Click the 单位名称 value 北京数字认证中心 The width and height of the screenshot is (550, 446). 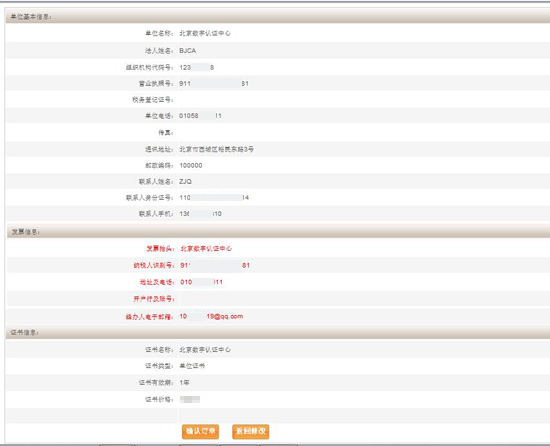coord(205,33)
